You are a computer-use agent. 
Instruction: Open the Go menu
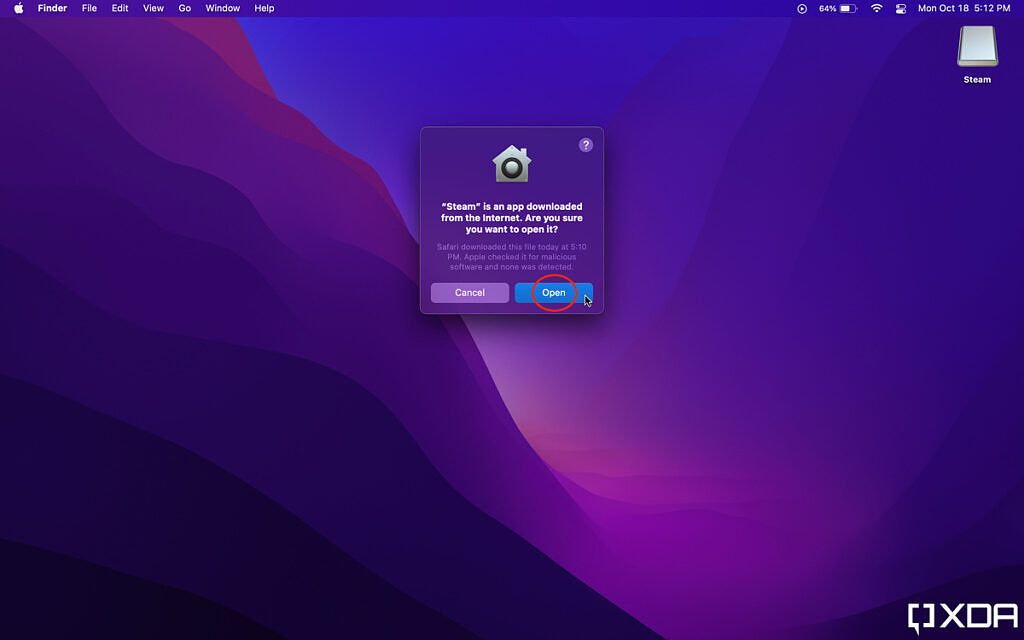[x=184, y=8]
